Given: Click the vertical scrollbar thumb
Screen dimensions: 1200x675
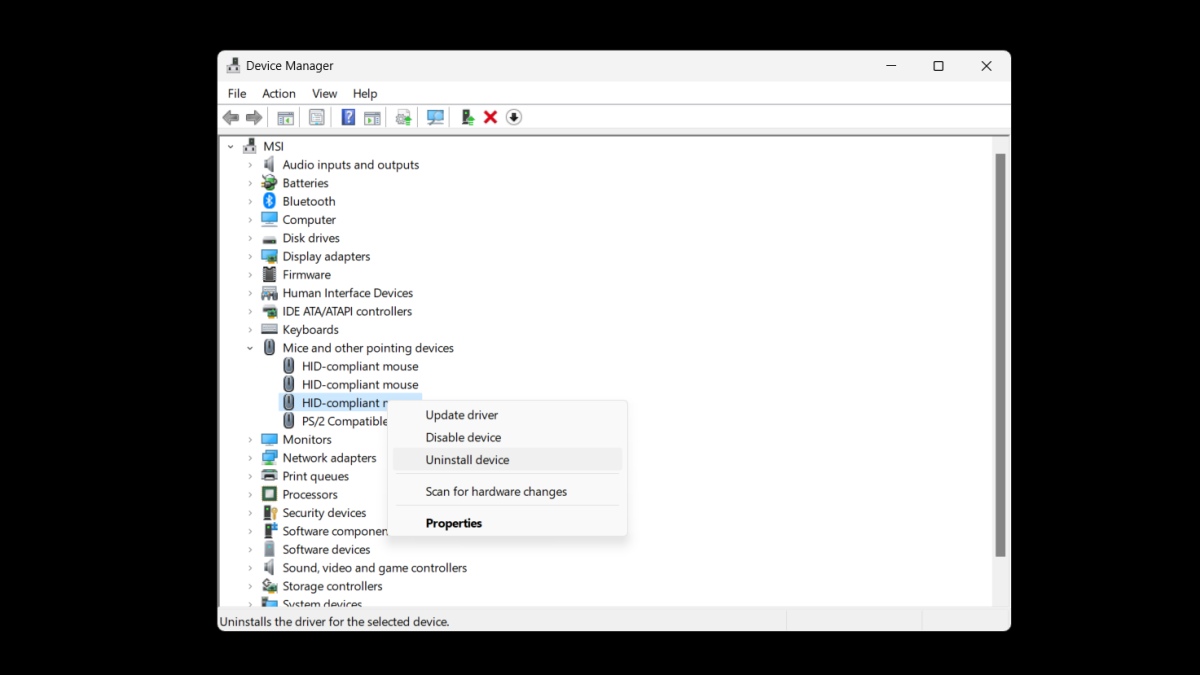Looking at the screenshot, I should (1000, 355).
